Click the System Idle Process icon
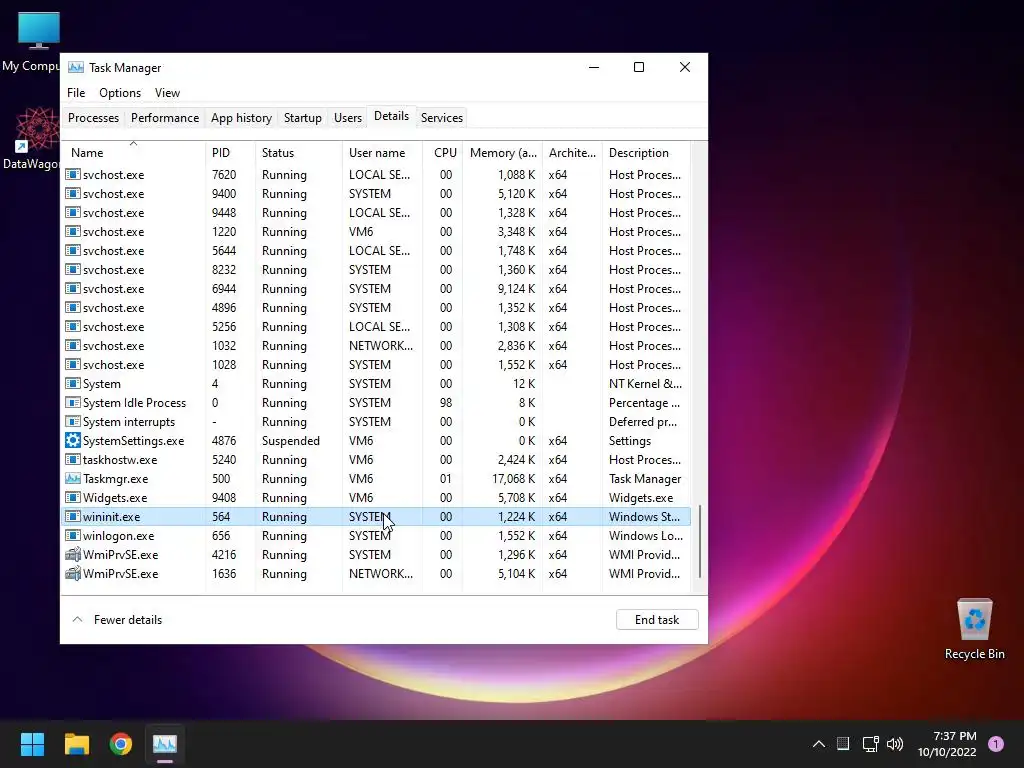 coord(72,403)
